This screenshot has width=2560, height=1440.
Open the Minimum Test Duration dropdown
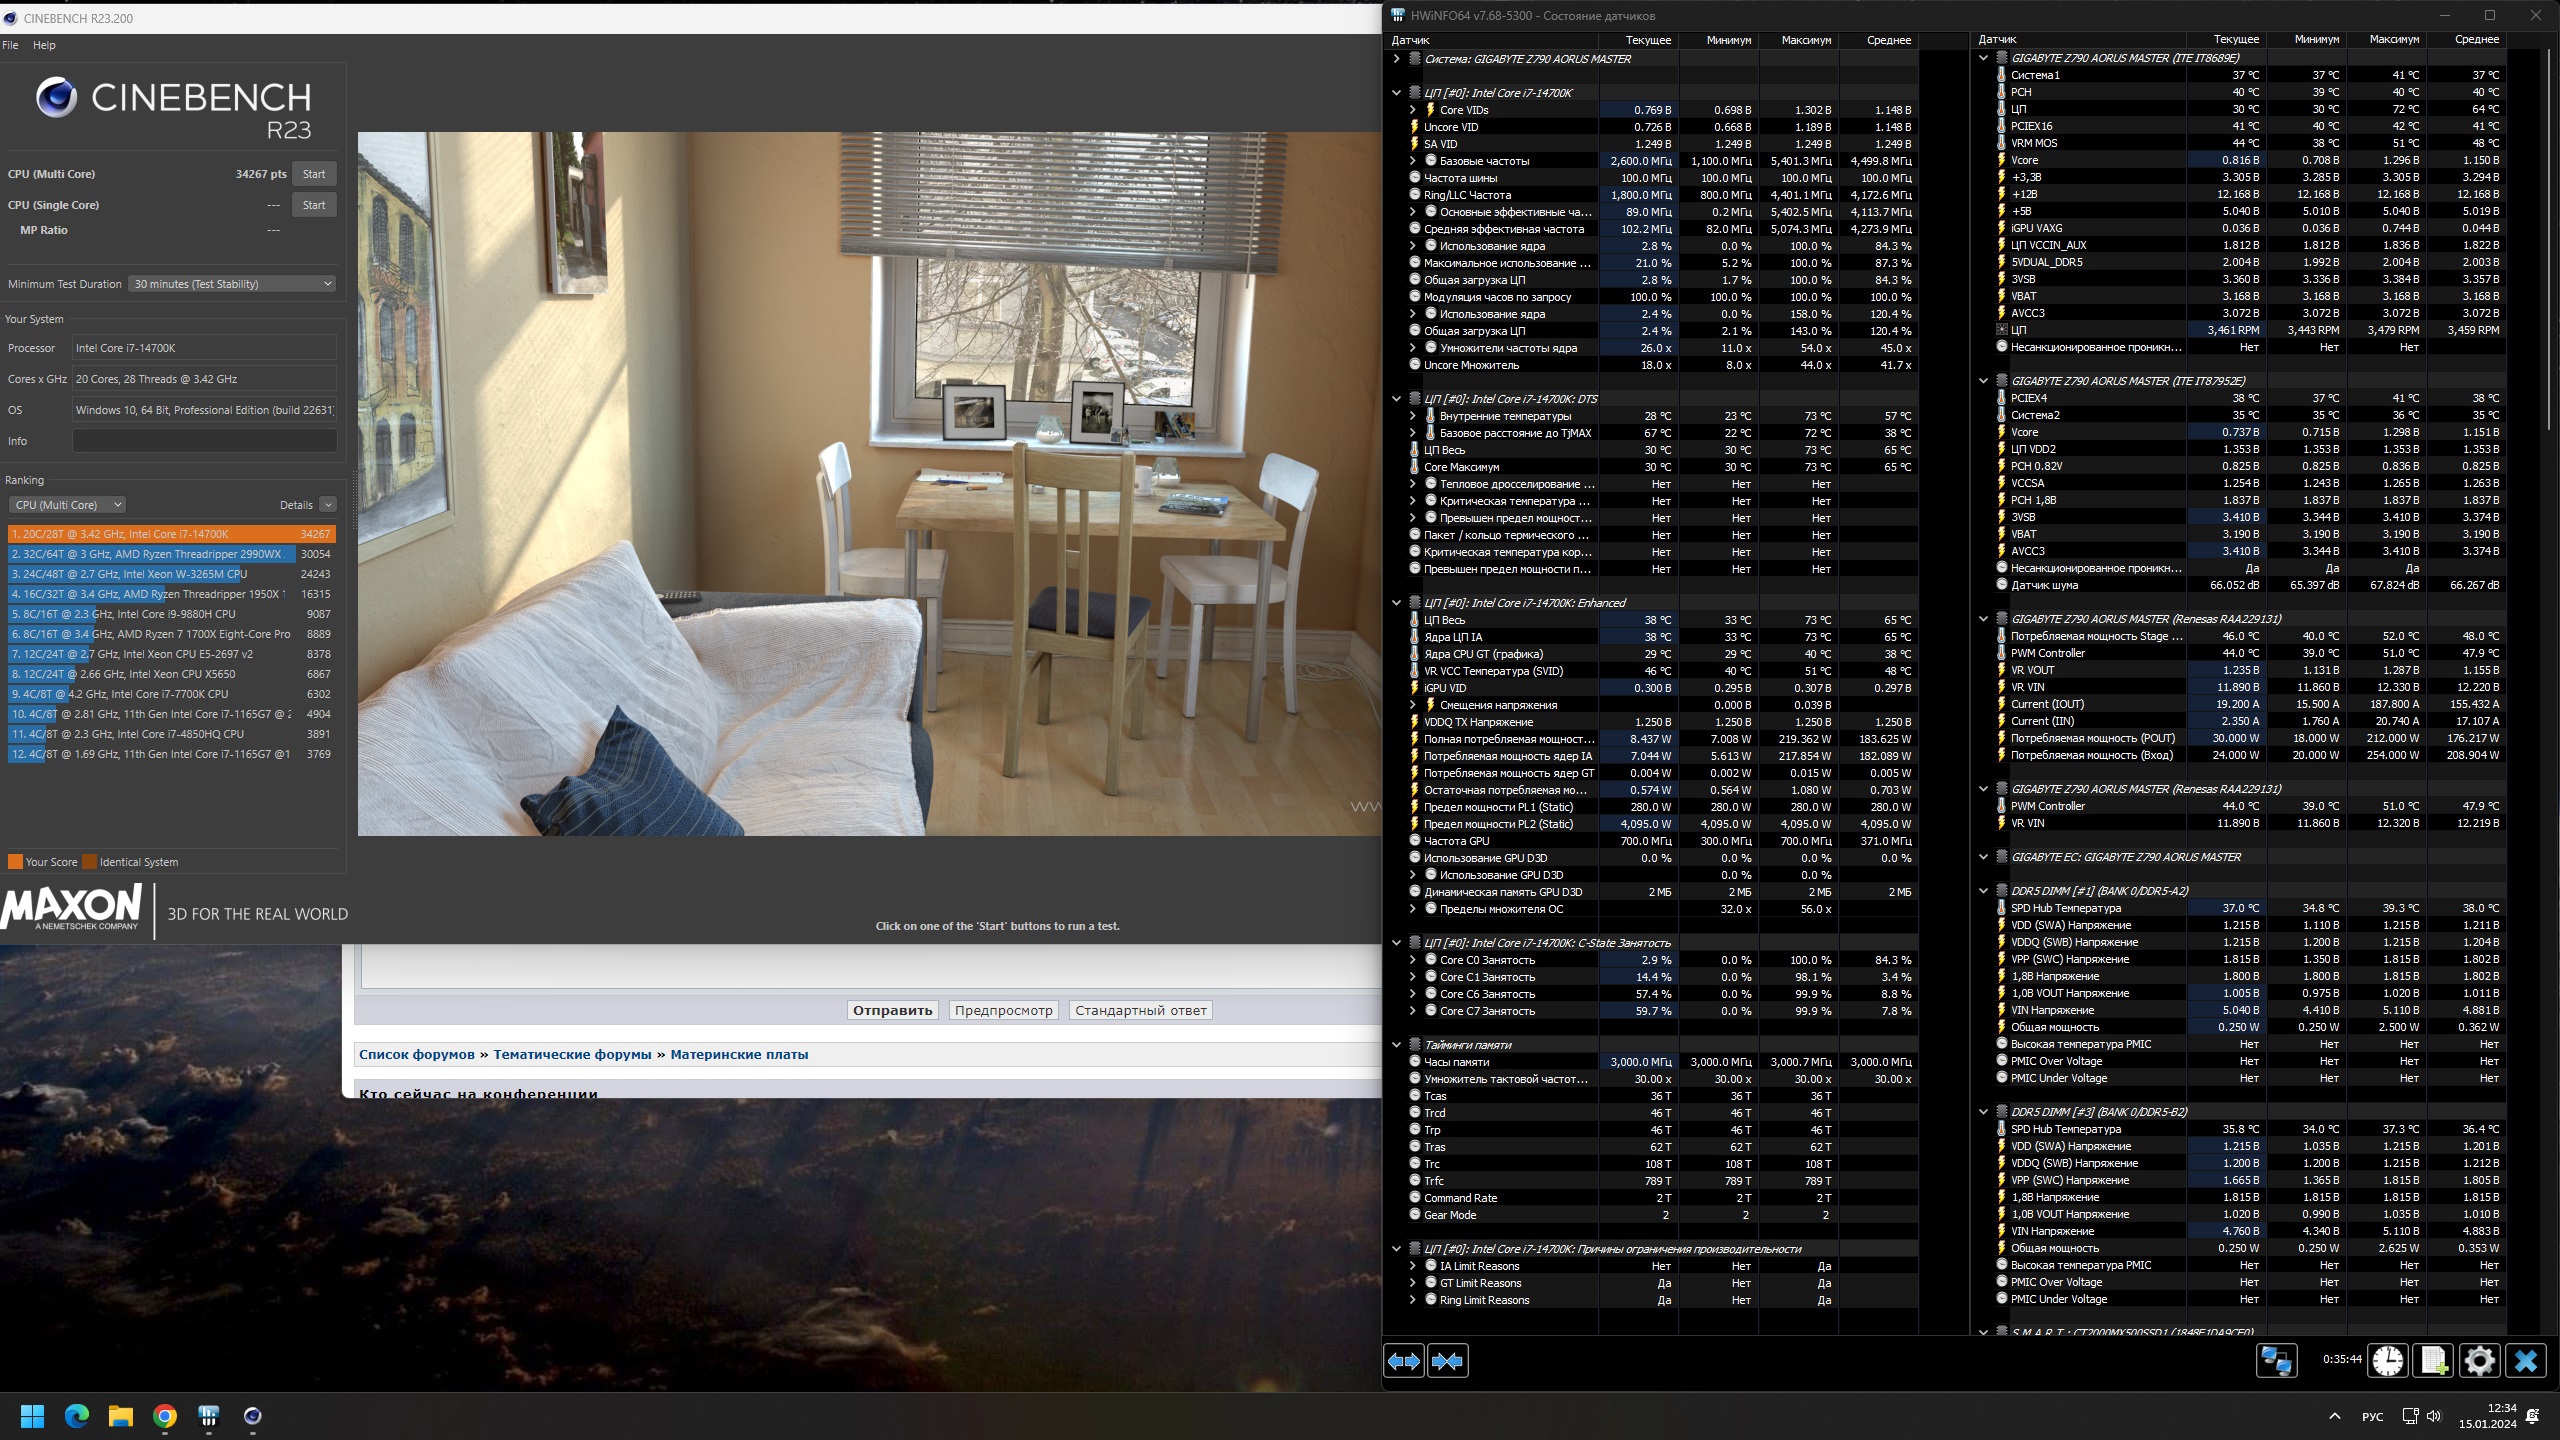coord(232,284)
